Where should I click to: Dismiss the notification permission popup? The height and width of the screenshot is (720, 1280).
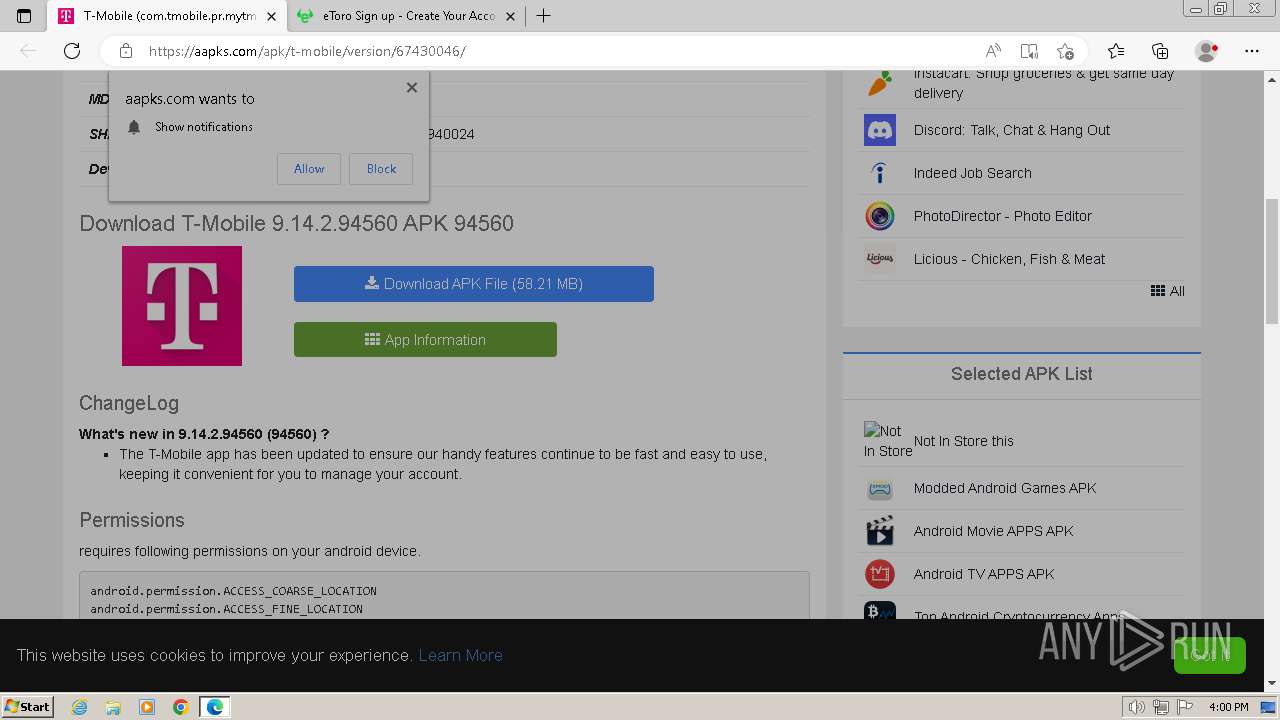(x=412, y=87)
